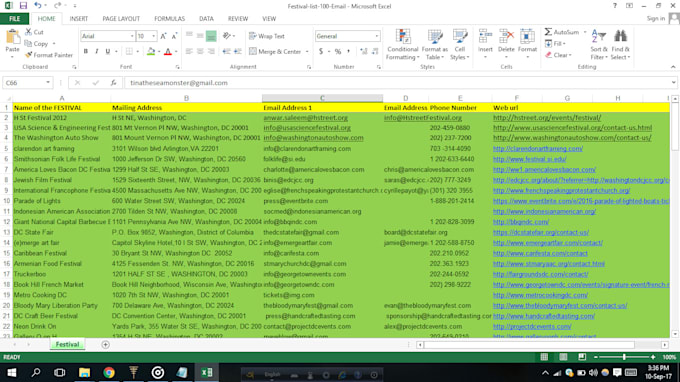680x382 pixels.
Task: Open the font color dropdown arrow
Action: 176,52
